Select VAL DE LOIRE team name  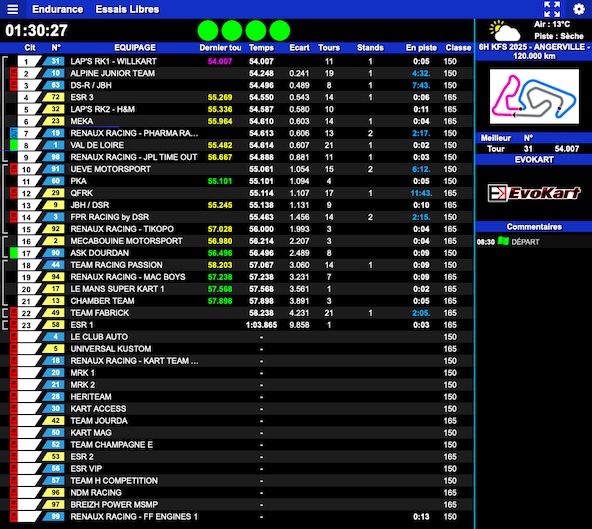coord(97,145)
